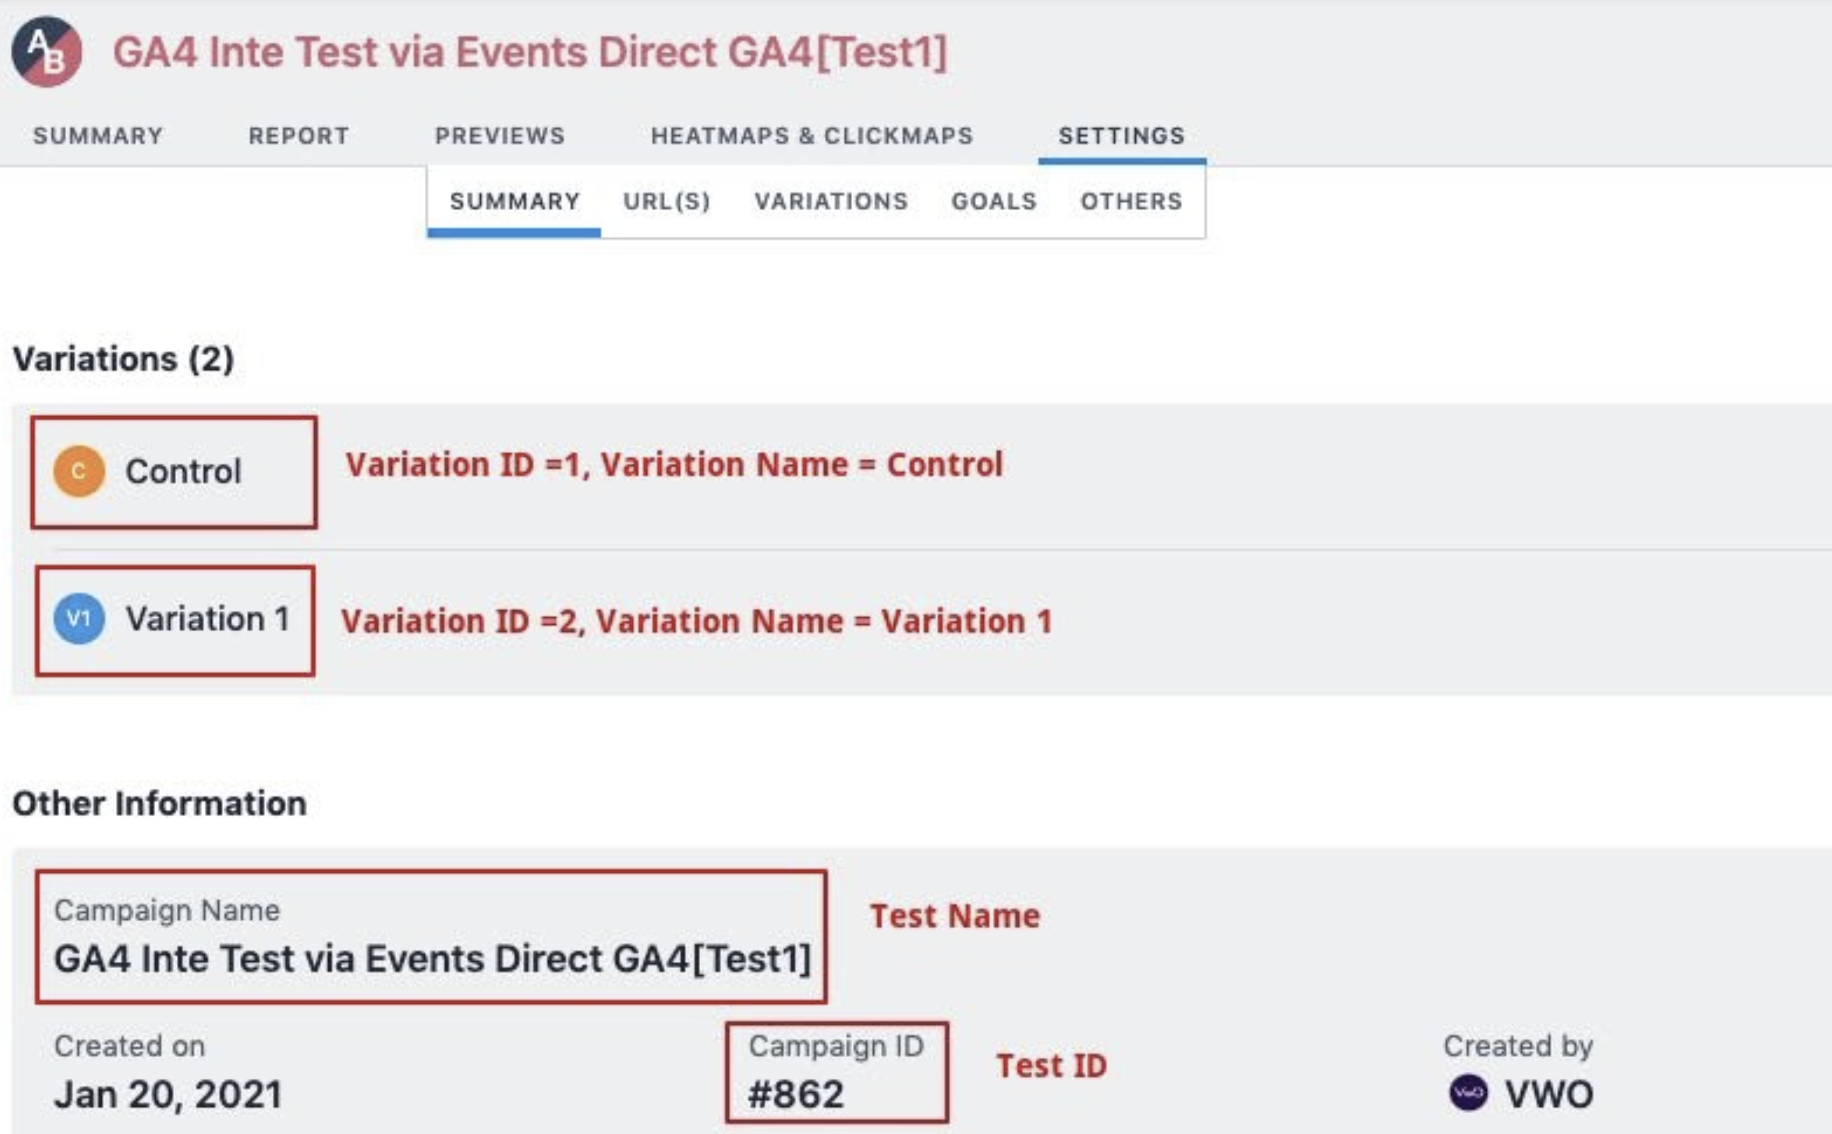Image resolution: width=1832 pixels, height=1134 pixels.
Task: Open HEATMAPS & CLICKMAPS tab
Action: click(812, 135)
